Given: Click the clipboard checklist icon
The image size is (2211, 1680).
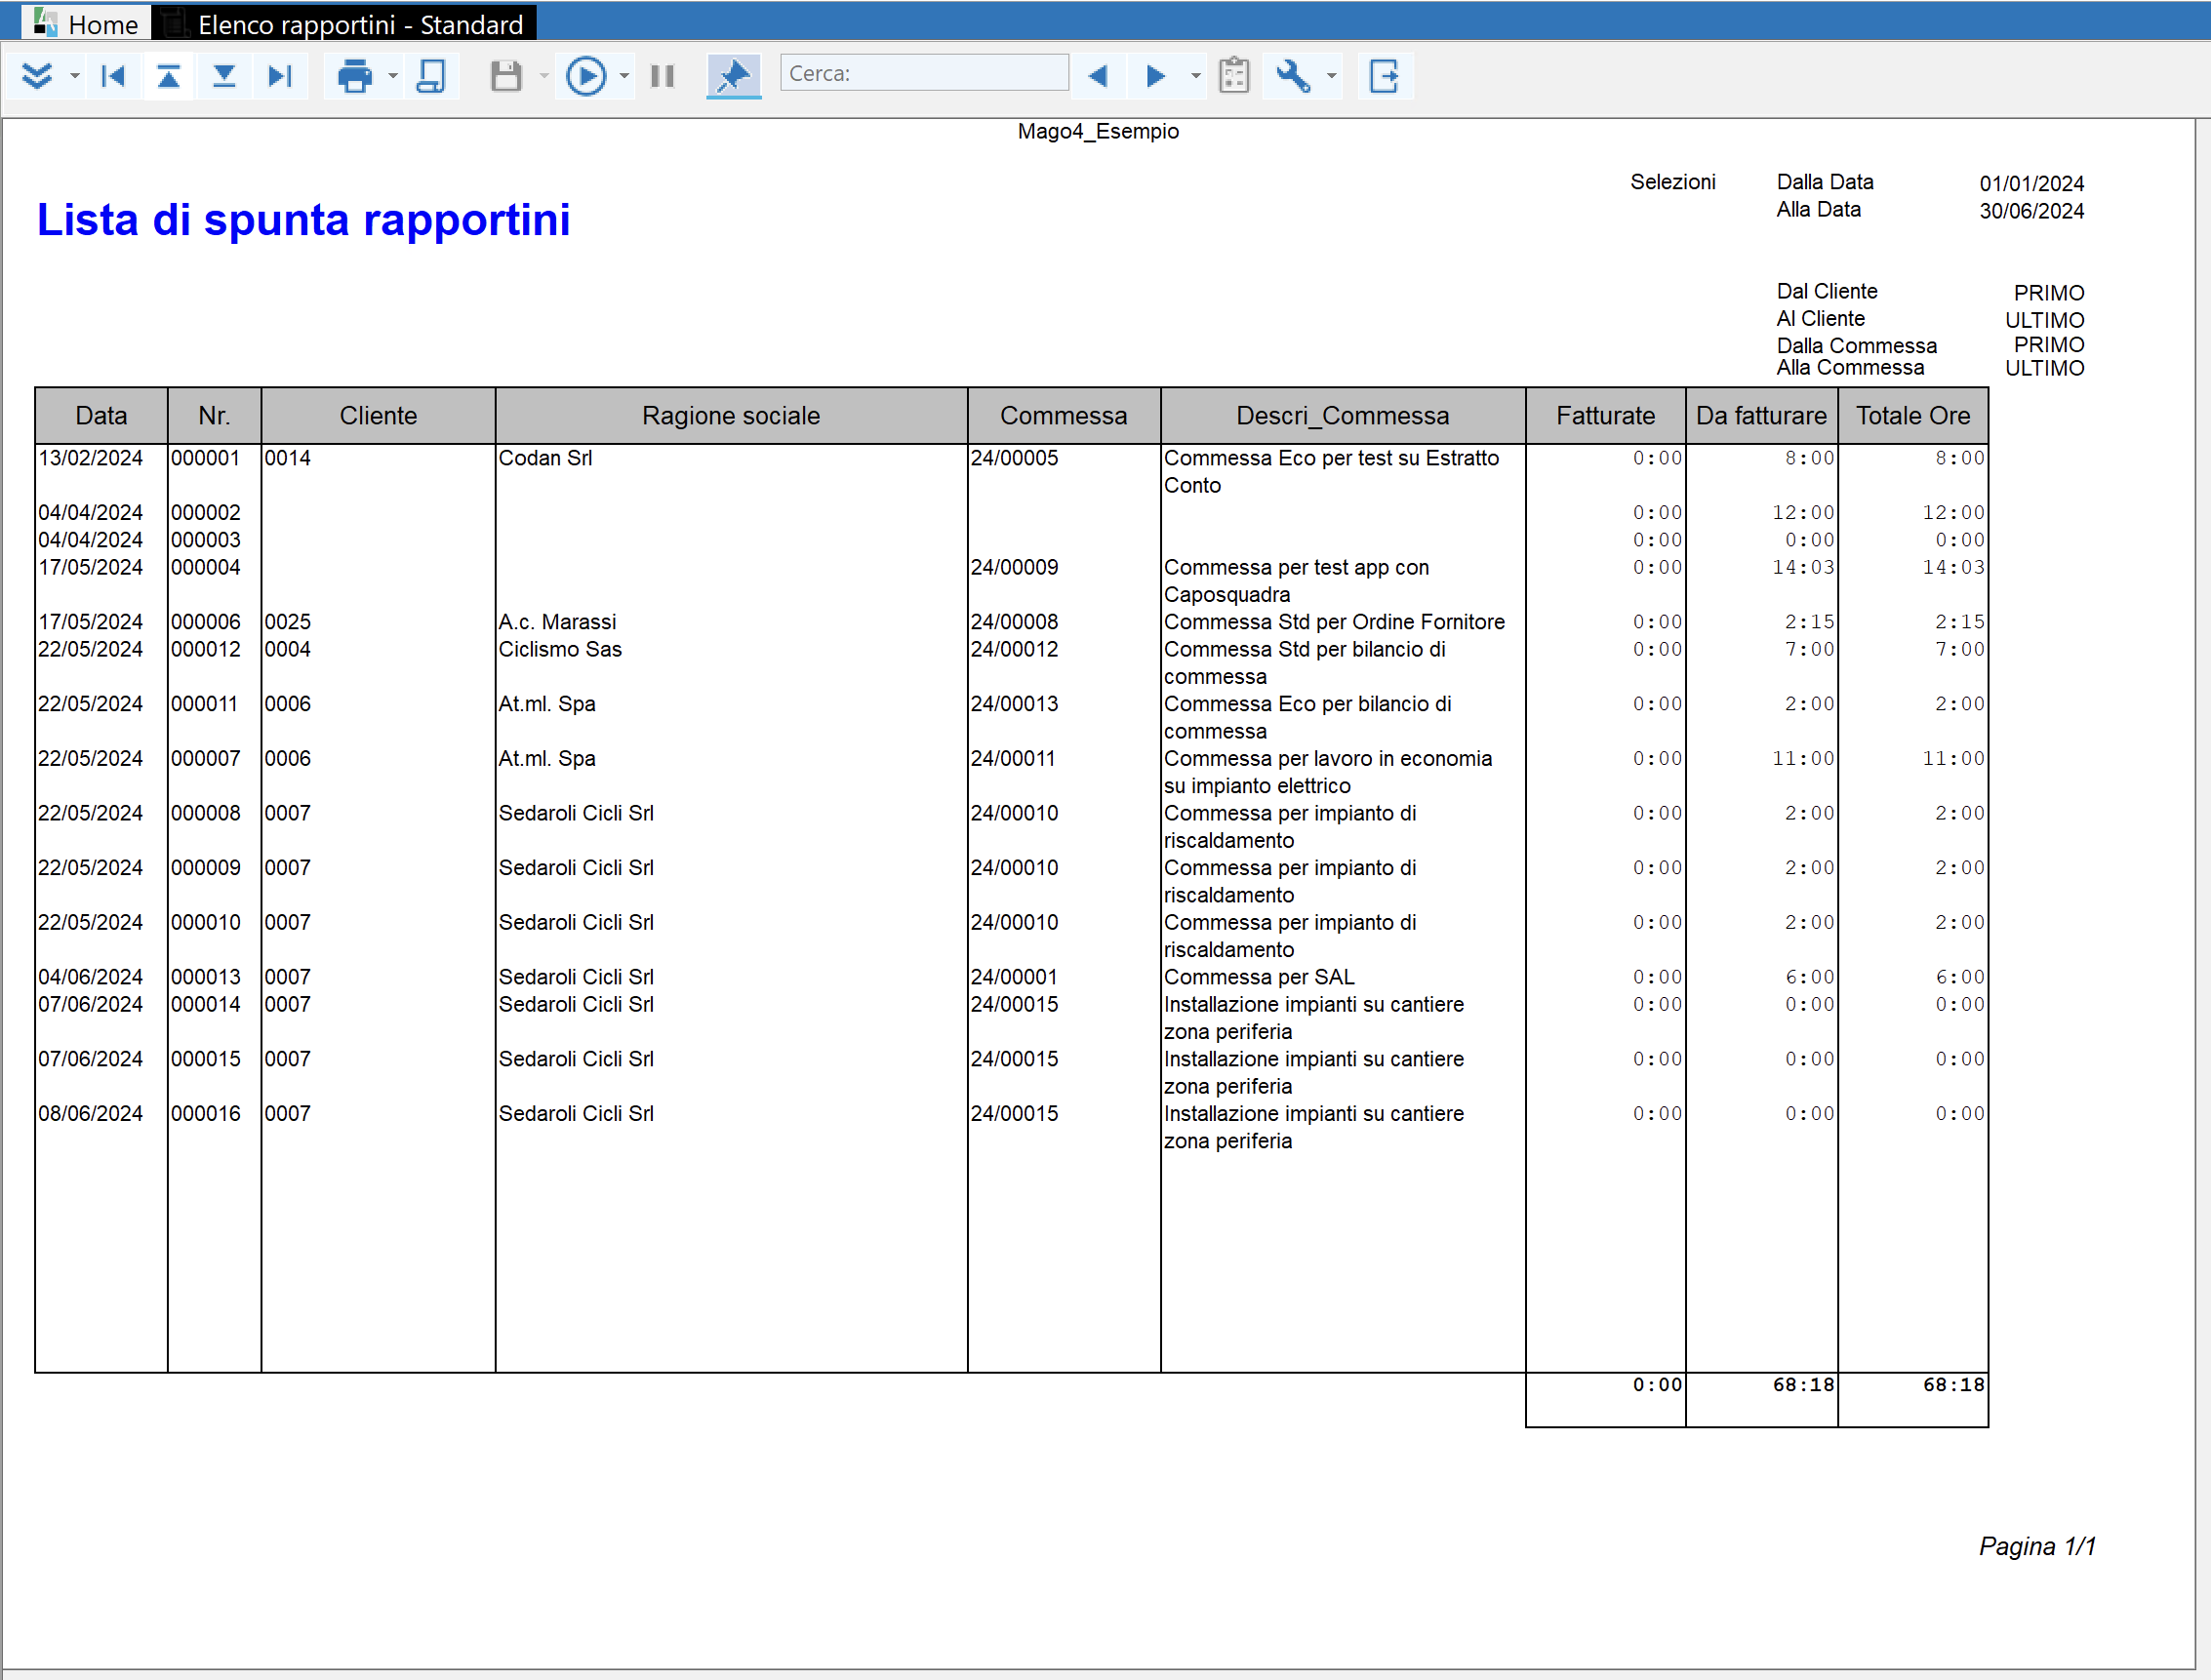Looking at the screenshot, I should [1234, 76].
